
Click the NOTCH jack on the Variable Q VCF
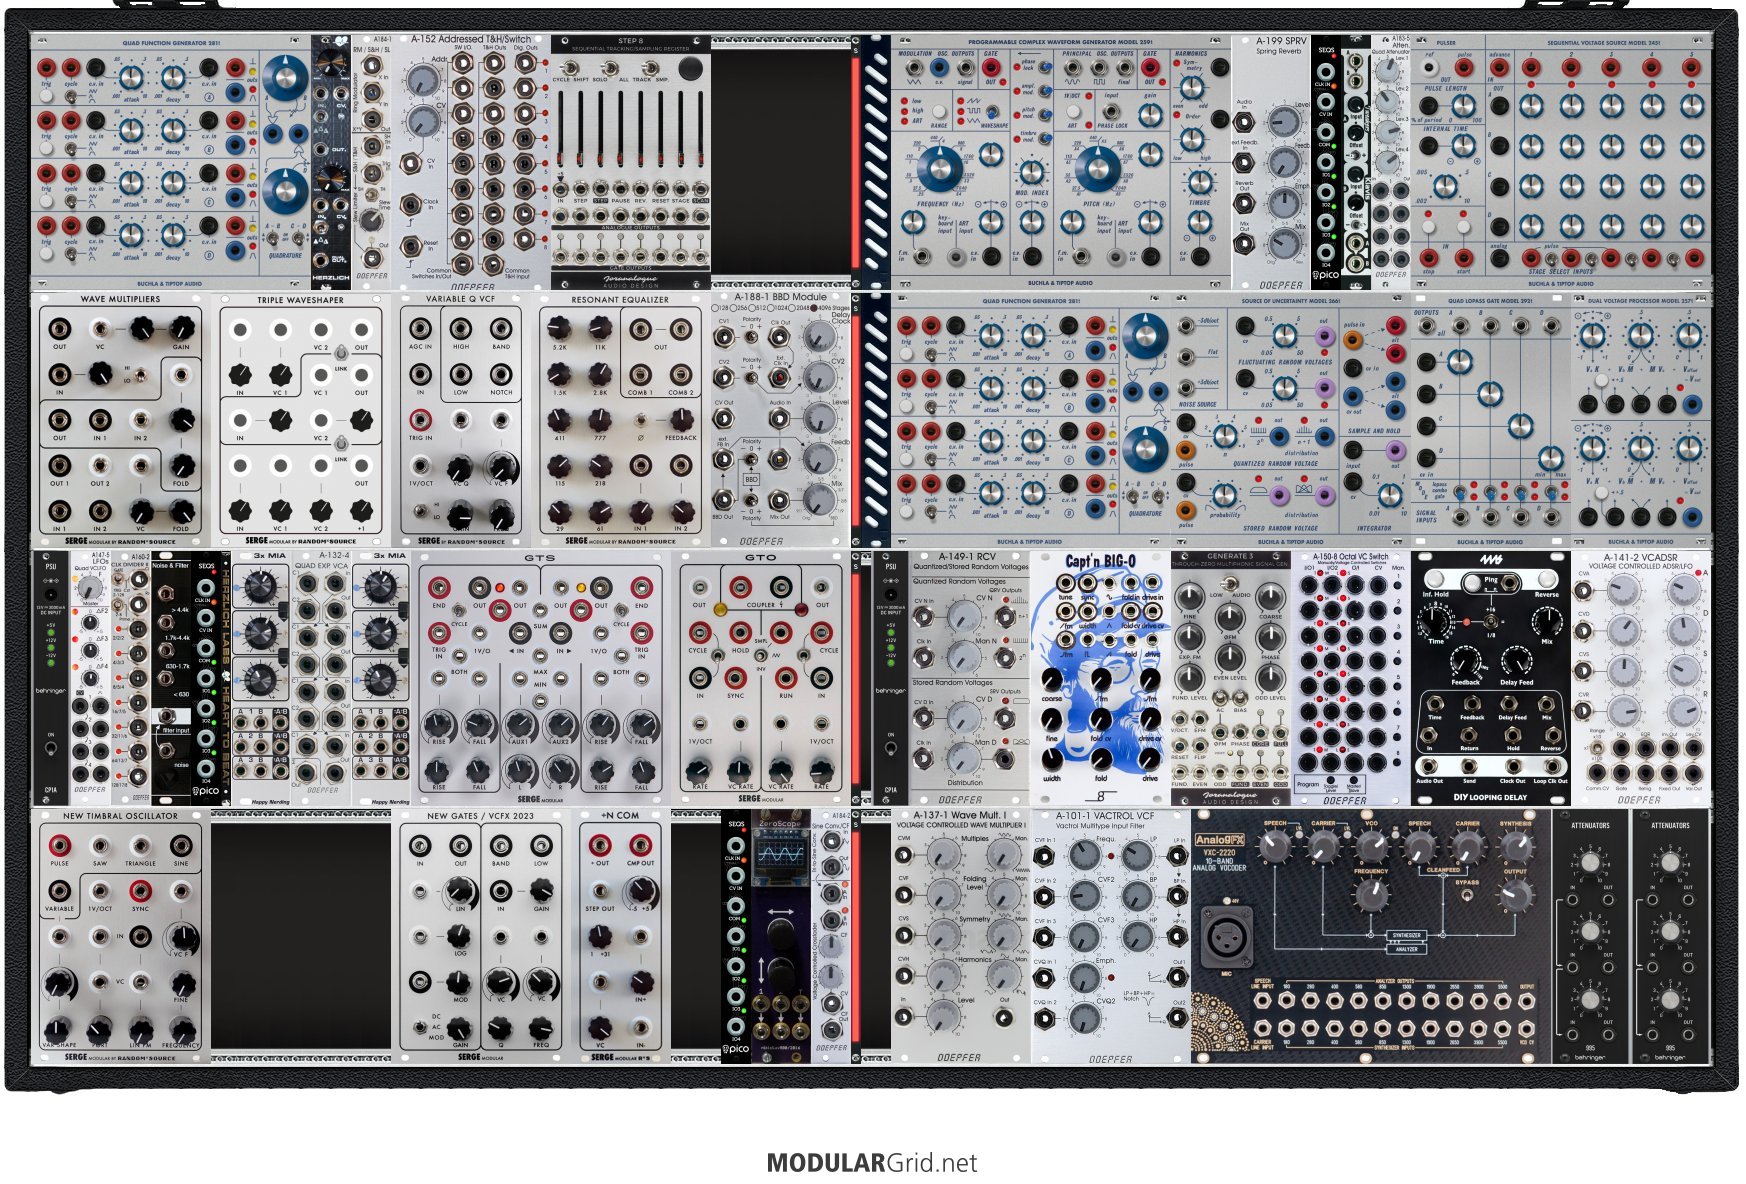500,375
